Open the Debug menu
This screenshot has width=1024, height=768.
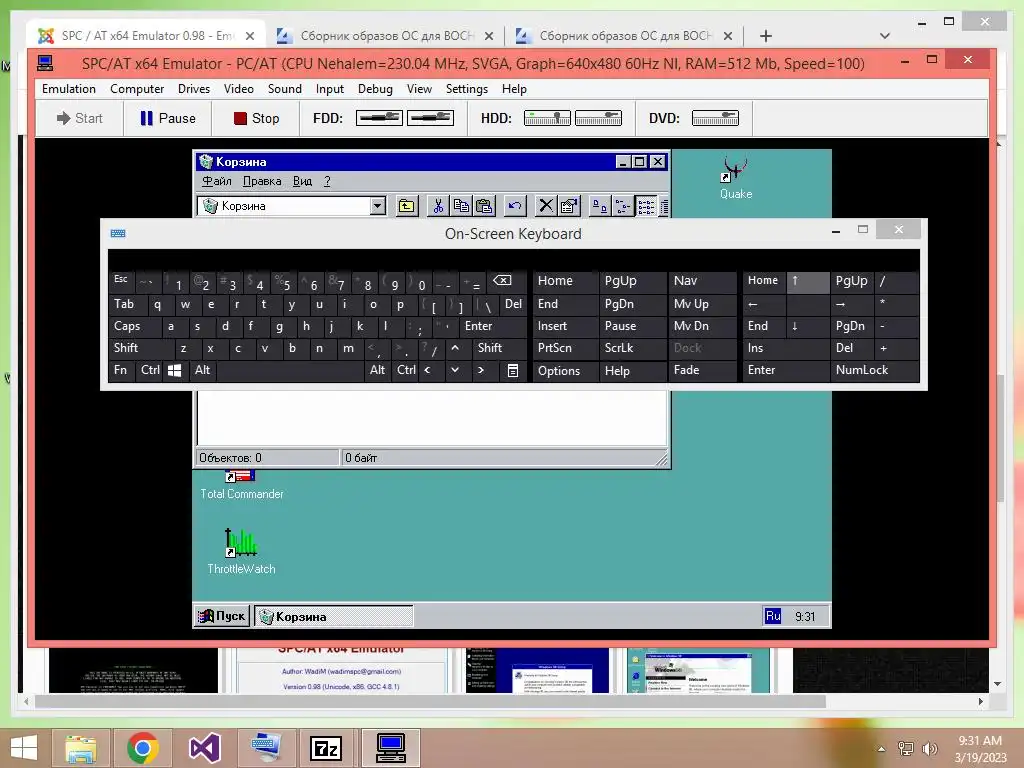375,89
